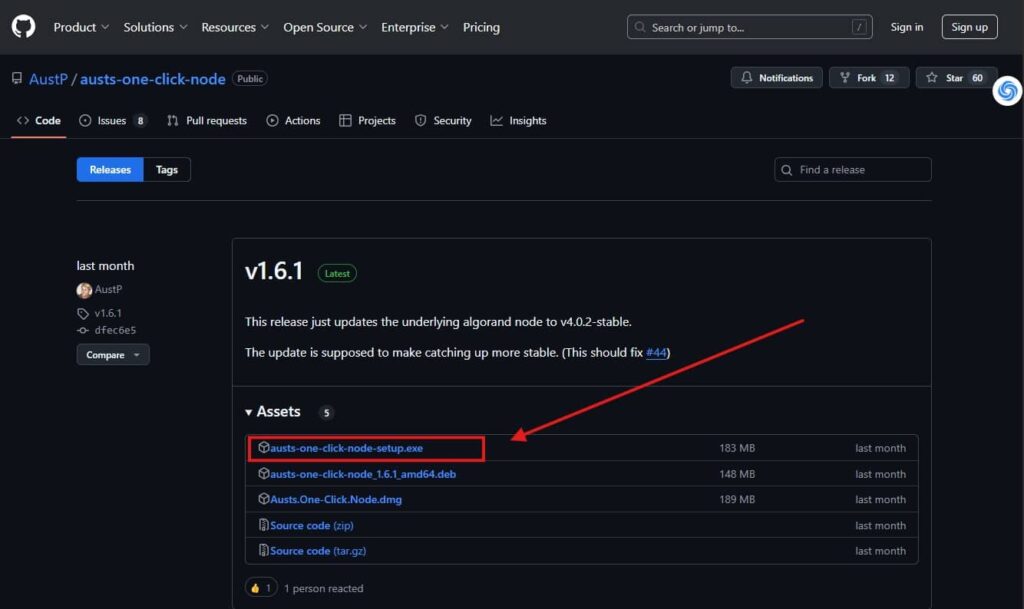Download austs-one-click-node-setup.exe
The width and height of the screenshot is (1024, 609).
click(x=346, y=449)
